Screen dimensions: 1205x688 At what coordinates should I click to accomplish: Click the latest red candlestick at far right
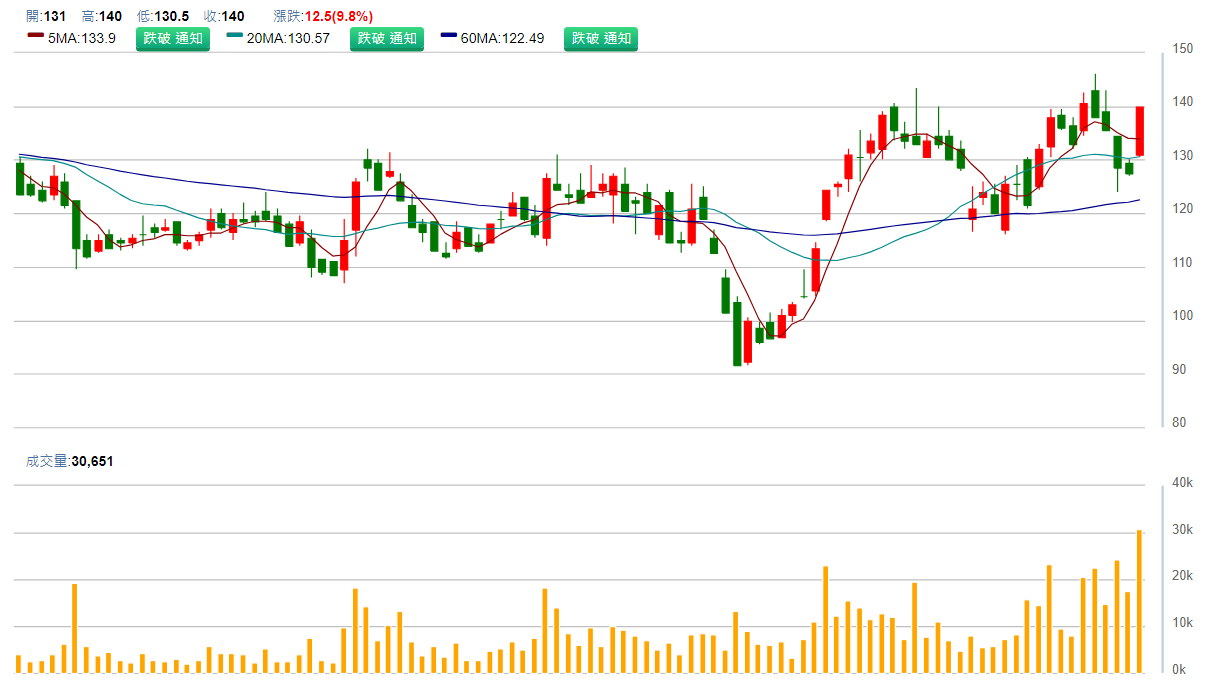coord(1140,131)
